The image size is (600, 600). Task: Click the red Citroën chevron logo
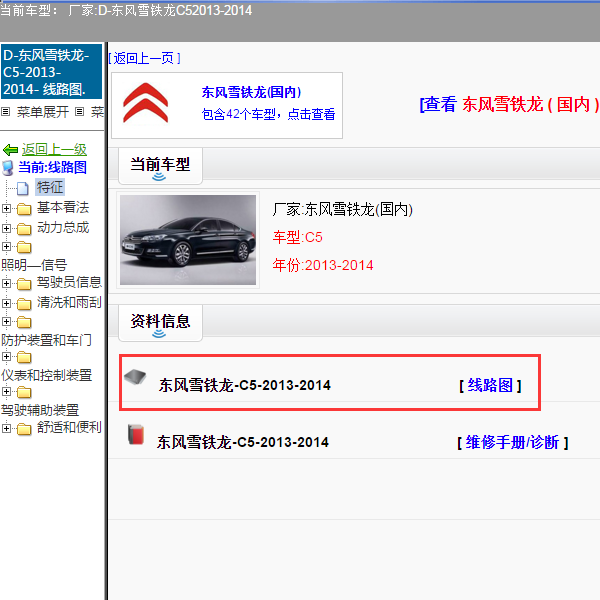click(145, 103)
